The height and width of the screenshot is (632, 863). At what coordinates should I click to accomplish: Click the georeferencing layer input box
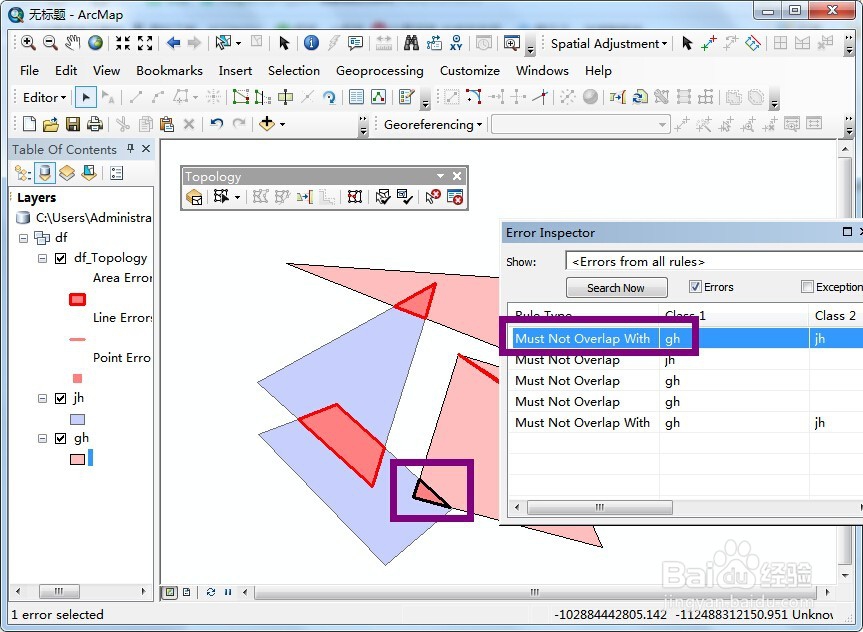(581, 125)
